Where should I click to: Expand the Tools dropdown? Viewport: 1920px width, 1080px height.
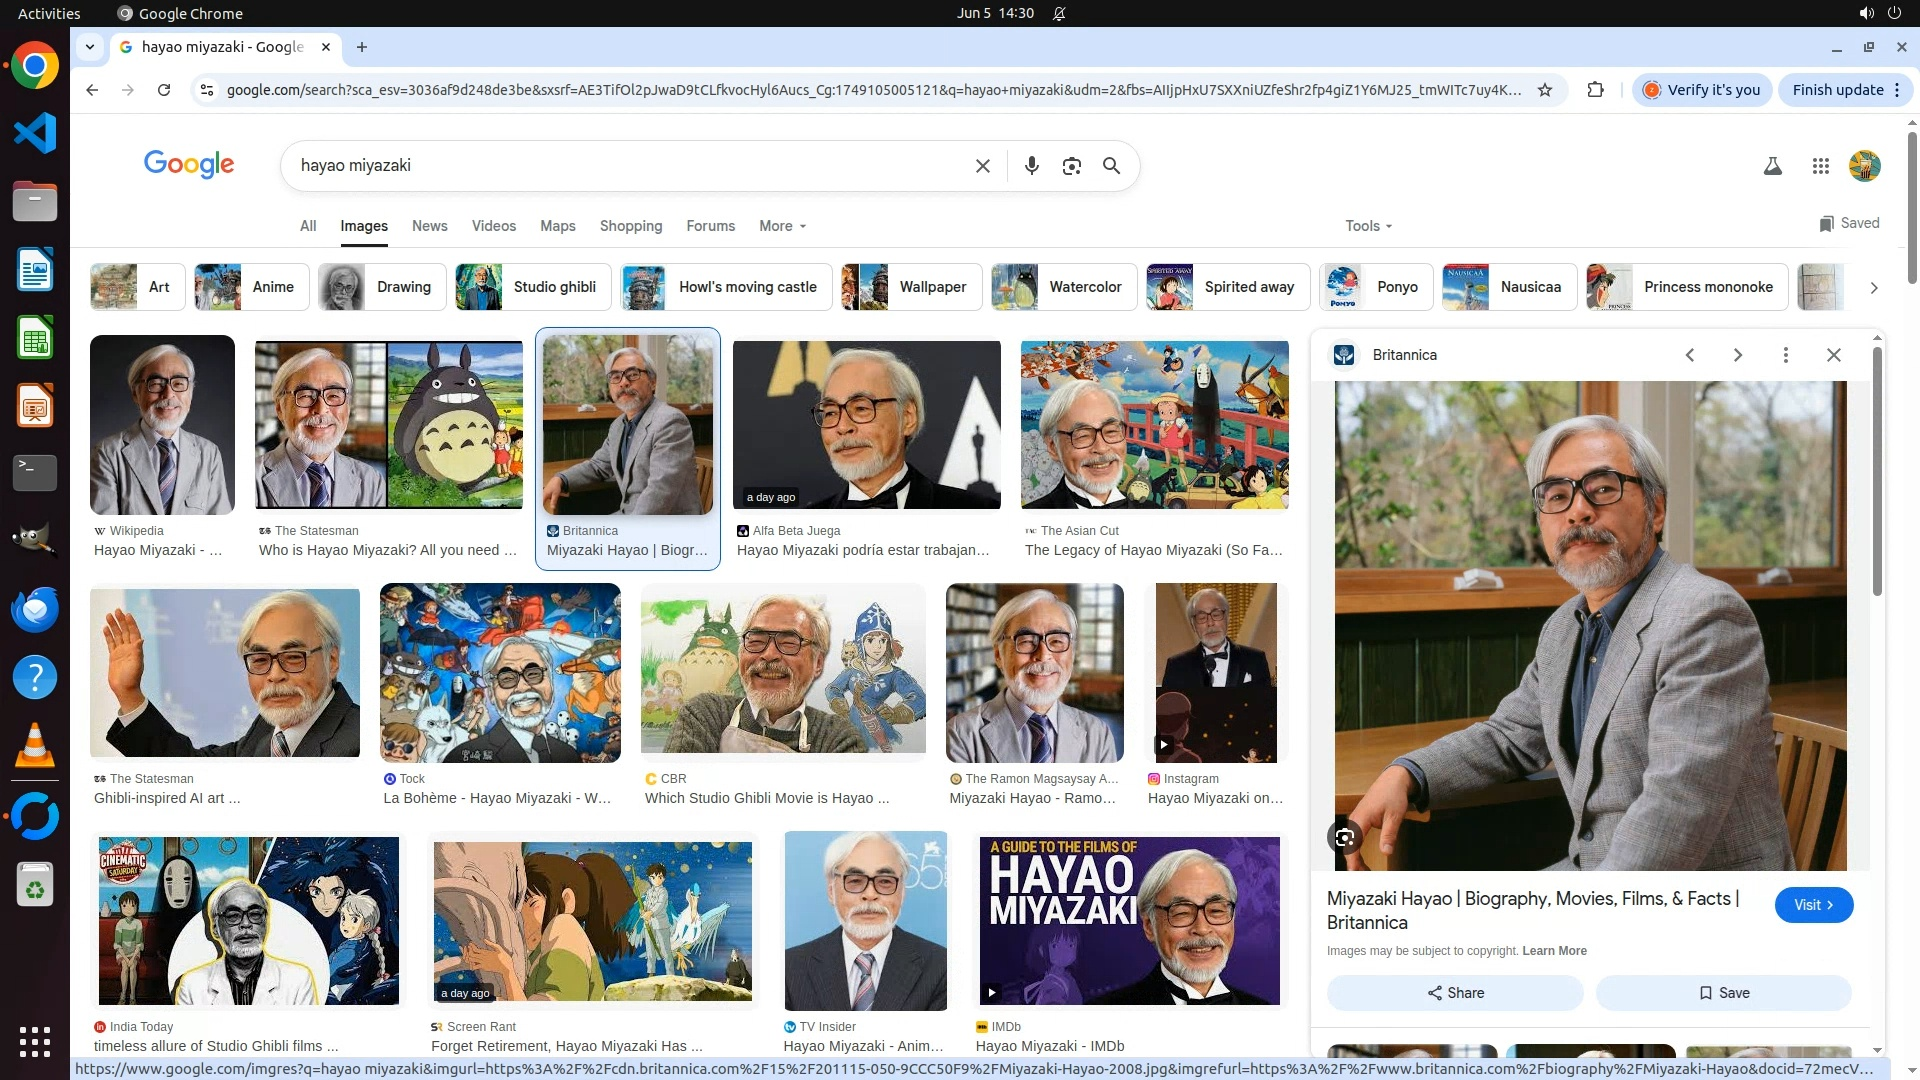pyautogui.click(x=1368, y=226)
